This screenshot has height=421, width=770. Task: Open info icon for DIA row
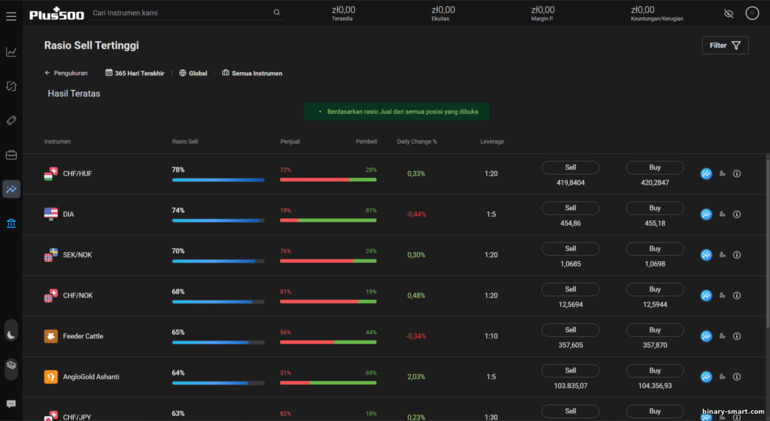coord(737,214)
